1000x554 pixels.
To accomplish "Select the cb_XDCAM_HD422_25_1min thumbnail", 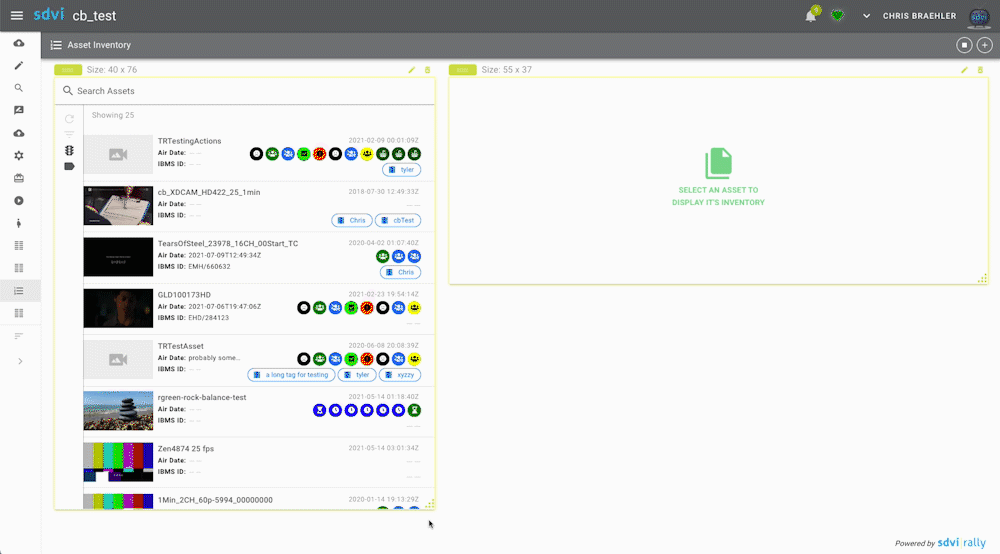I will (x=118, y=205).
